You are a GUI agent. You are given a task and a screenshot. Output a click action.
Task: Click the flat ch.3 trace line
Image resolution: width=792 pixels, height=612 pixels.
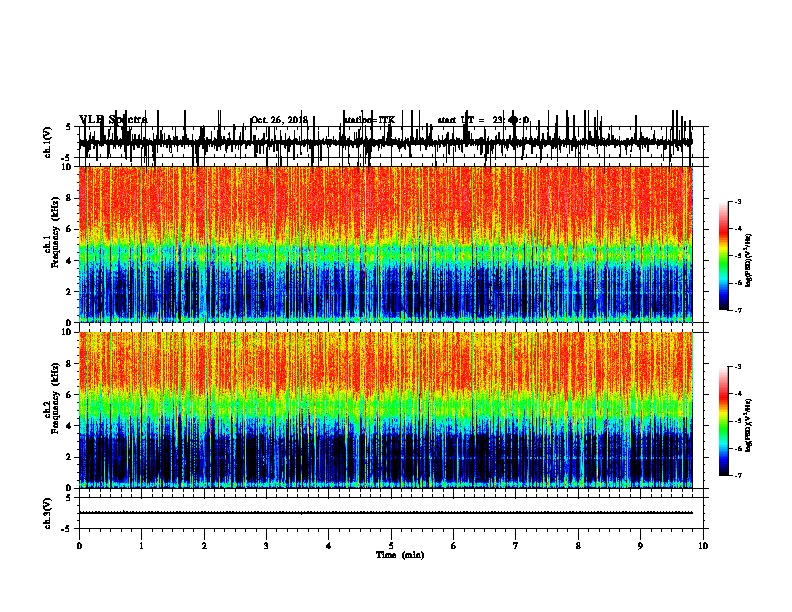tap(385, 513)
